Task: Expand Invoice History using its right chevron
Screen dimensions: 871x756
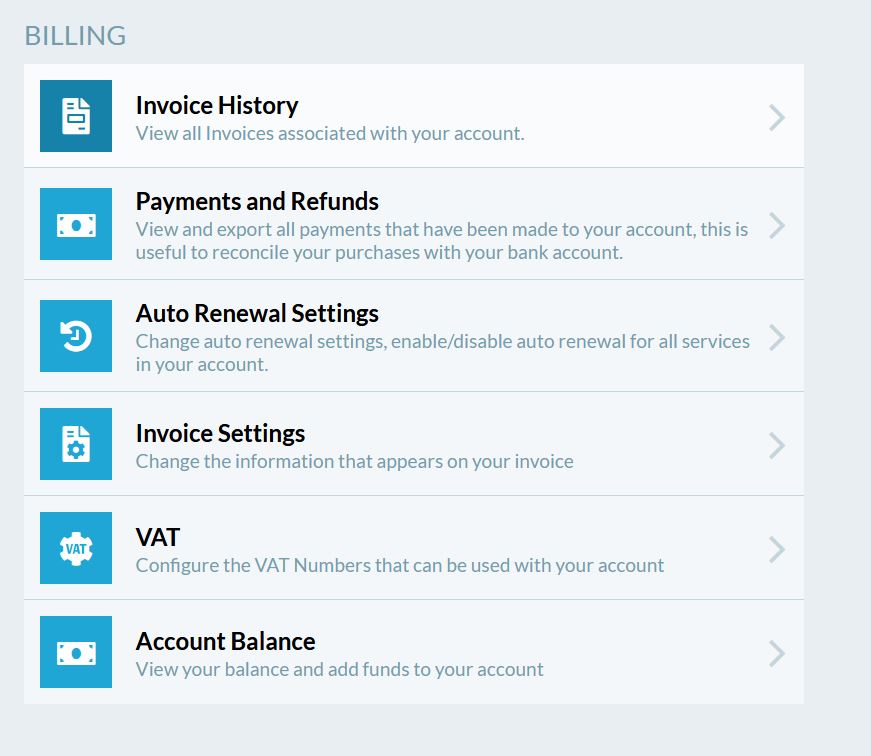Action: (x=777, y=118)
